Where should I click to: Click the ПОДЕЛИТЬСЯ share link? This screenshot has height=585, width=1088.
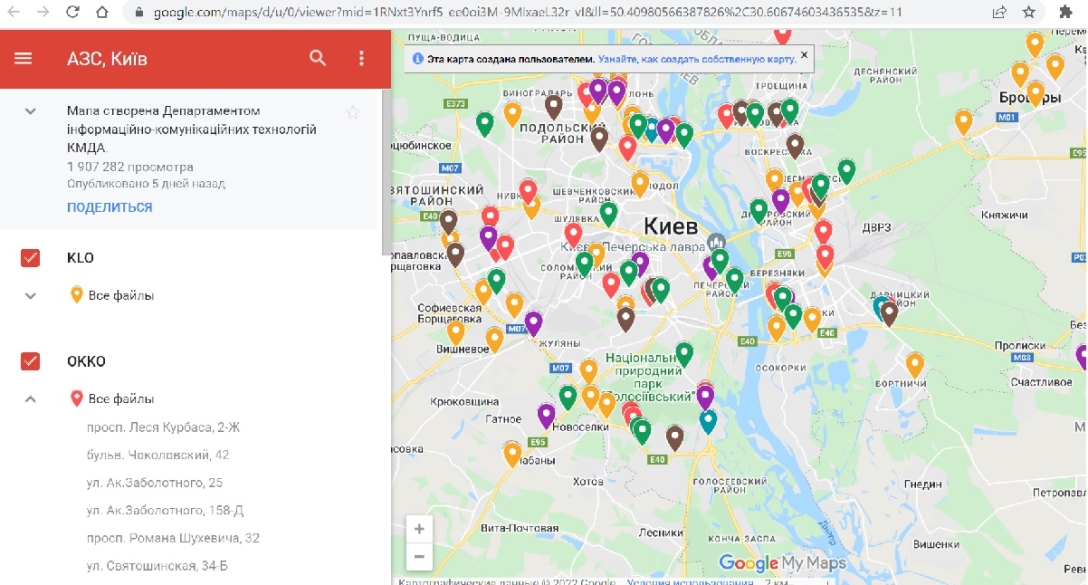coord(109,207)
